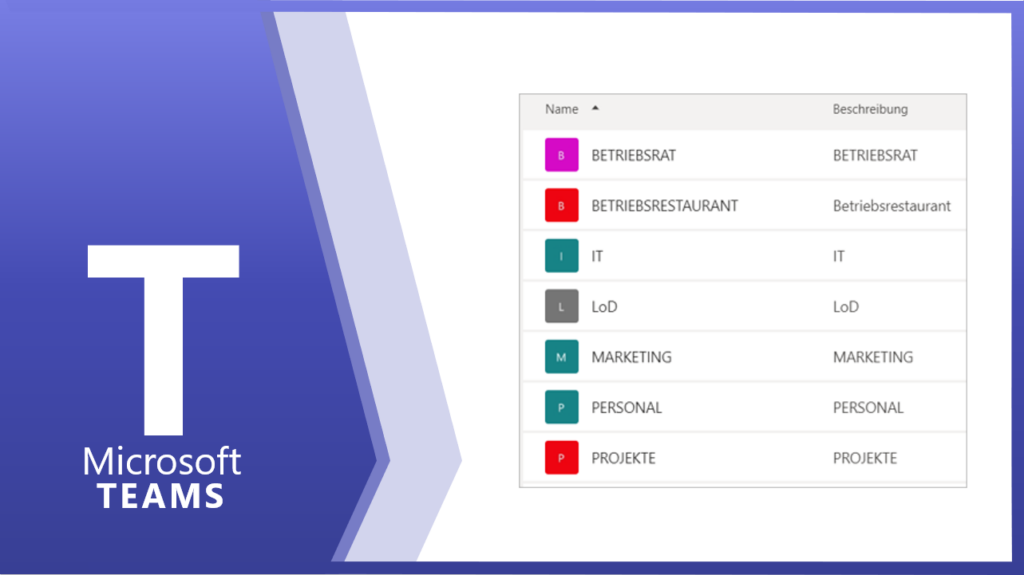Click the teal M icon for MARKETING
Viewport: 1024px width, 575px height.
click(561, 357)
